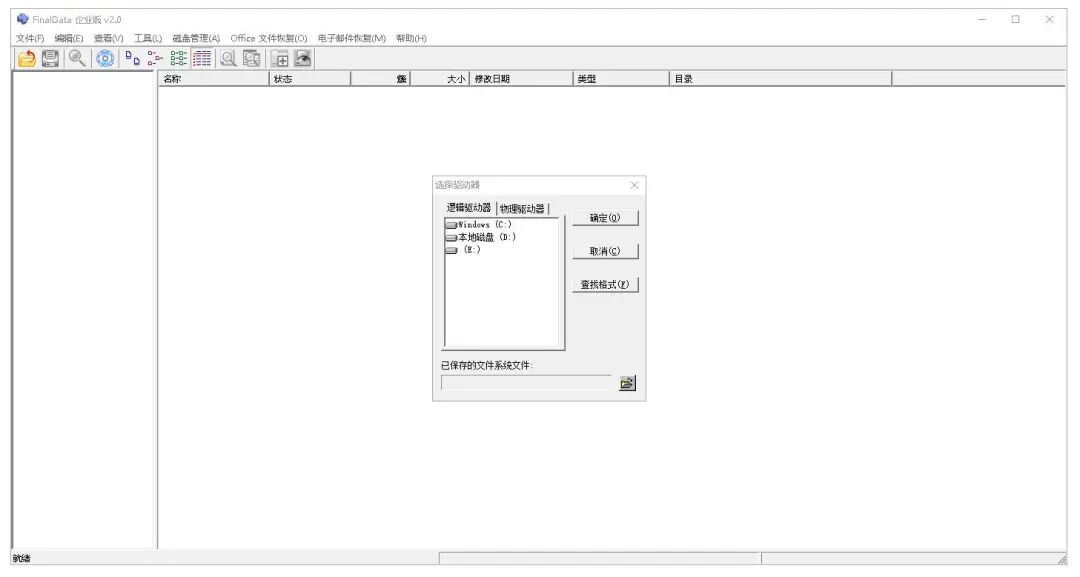Select the (E:) drive
This screenshot has height=577, width=1080.
(x=464, y=249)
